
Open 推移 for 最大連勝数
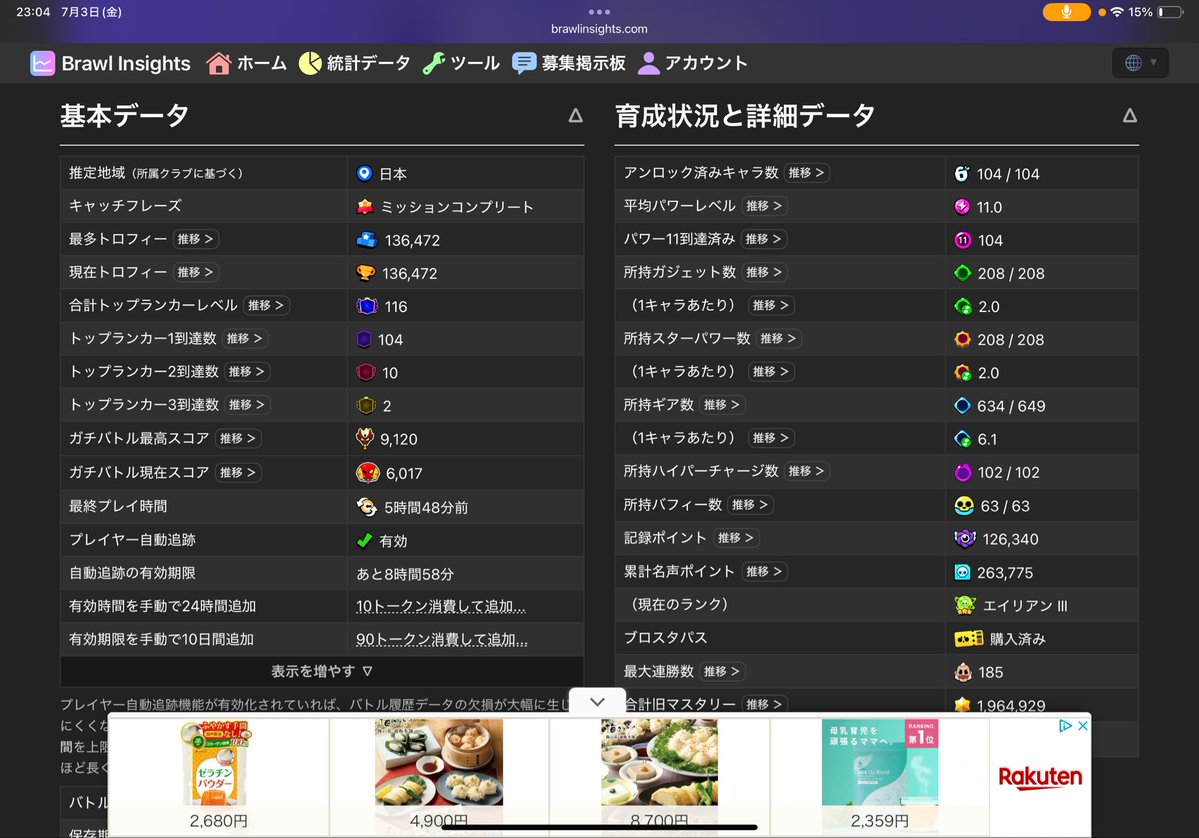722,671
